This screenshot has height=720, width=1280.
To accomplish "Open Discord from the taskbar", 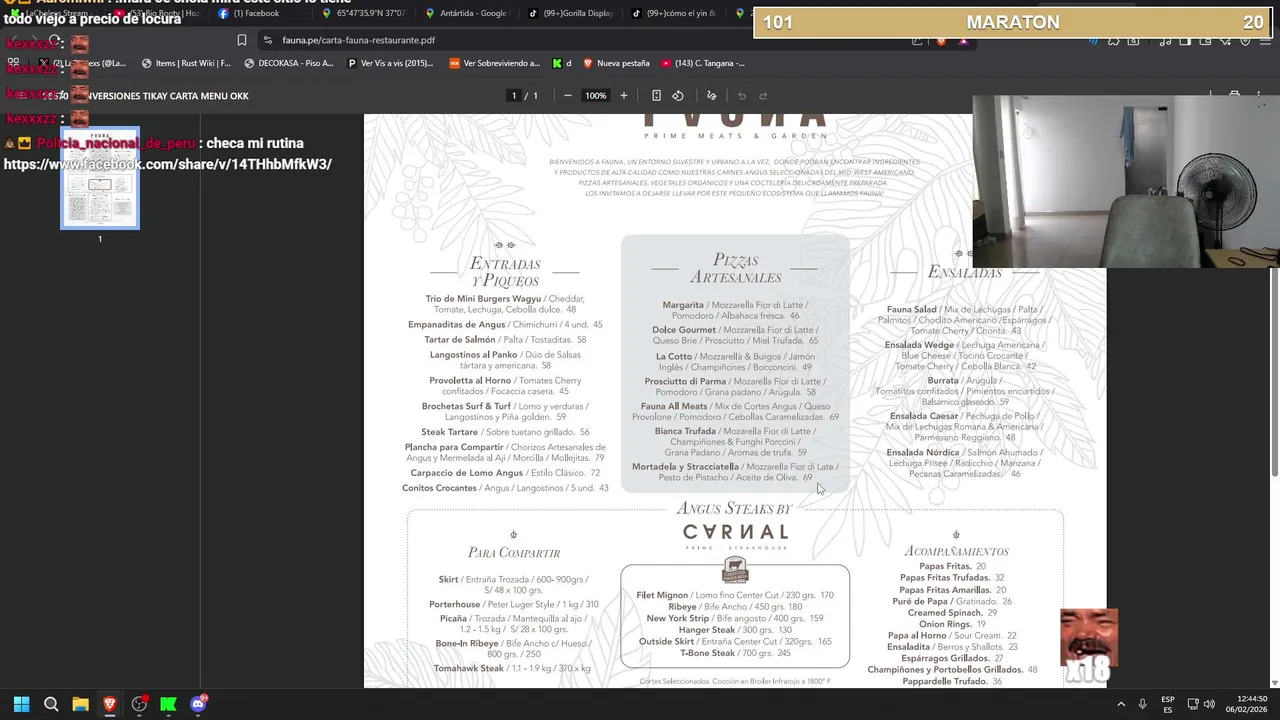I will (198, 704).
